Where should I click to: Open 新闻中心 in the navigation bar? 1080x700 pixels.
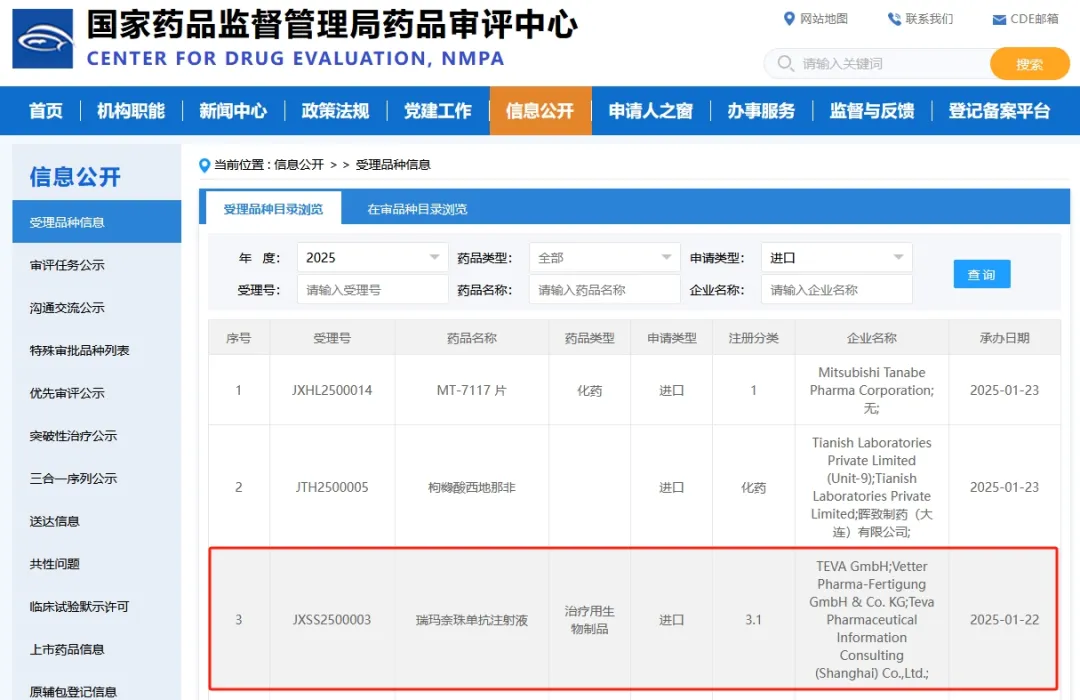click(x=232, y=111)
